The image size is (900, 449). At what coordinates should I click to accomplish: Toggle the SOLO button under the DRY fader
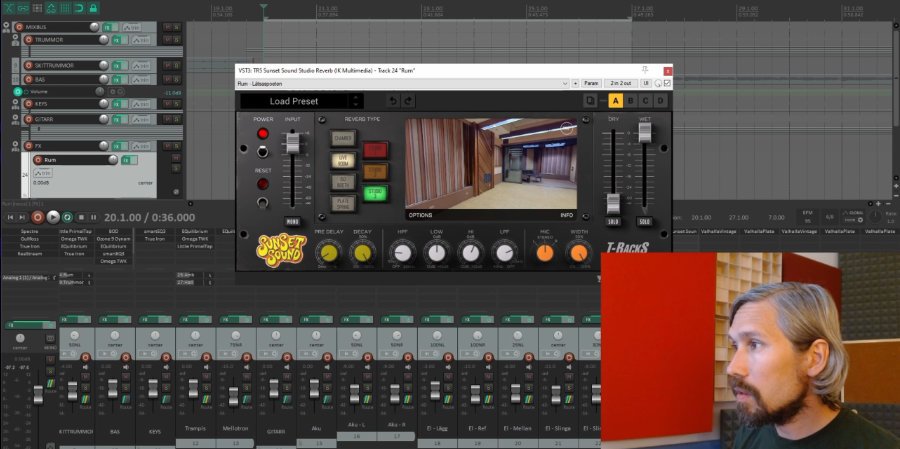pyautogui.click(x=613, y=222)
